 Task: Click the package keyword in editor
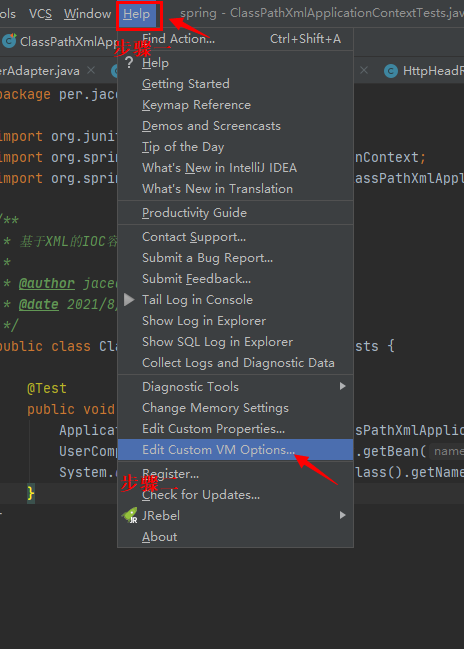click(25, 94)
